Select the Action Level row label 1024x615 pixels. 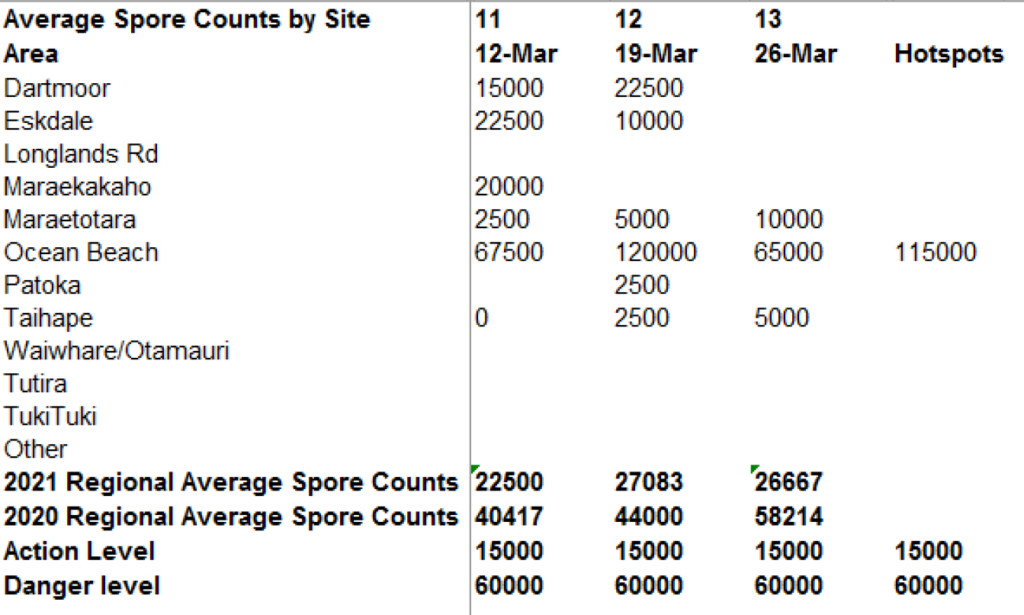tap(80, 551)
